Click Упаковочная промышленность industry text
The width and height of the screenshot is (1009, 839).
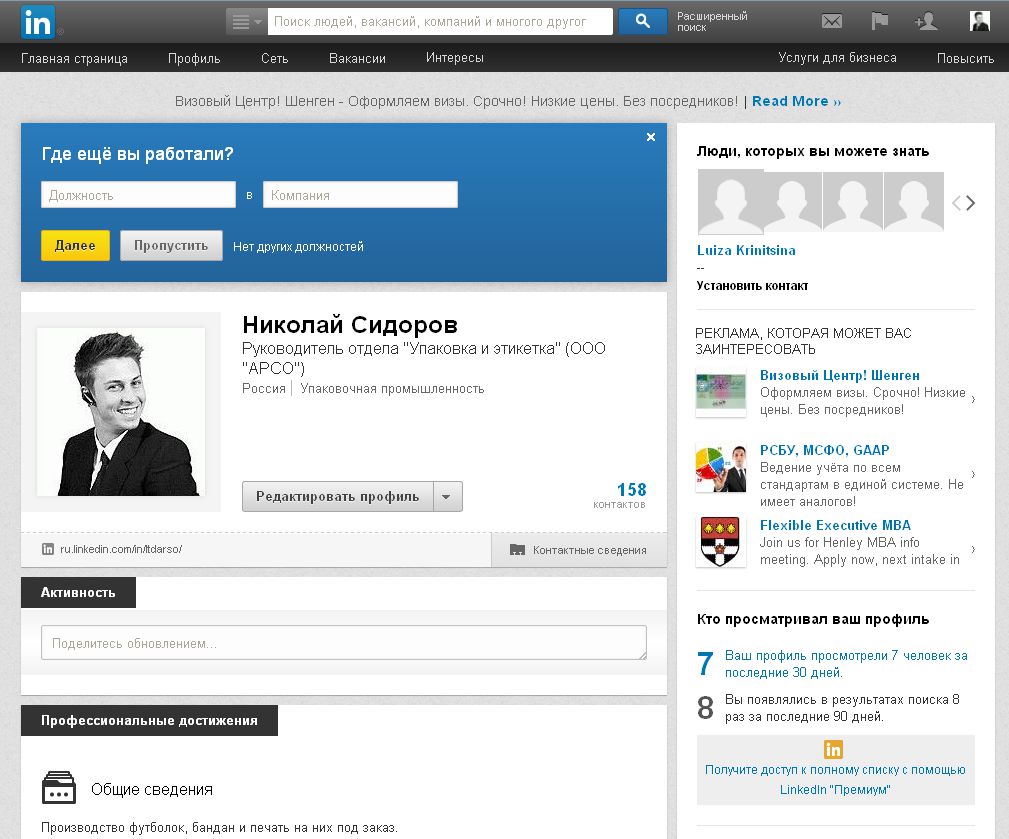point(392,389)
